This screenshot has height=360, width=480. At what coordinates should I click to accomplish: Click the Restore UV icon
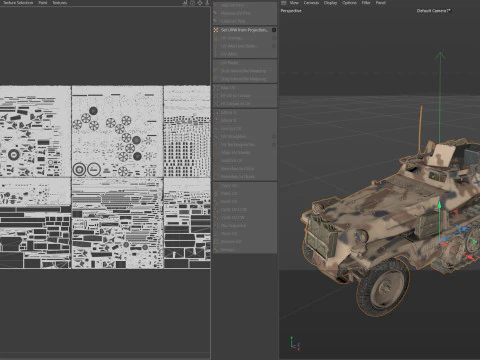pos(216,242)
